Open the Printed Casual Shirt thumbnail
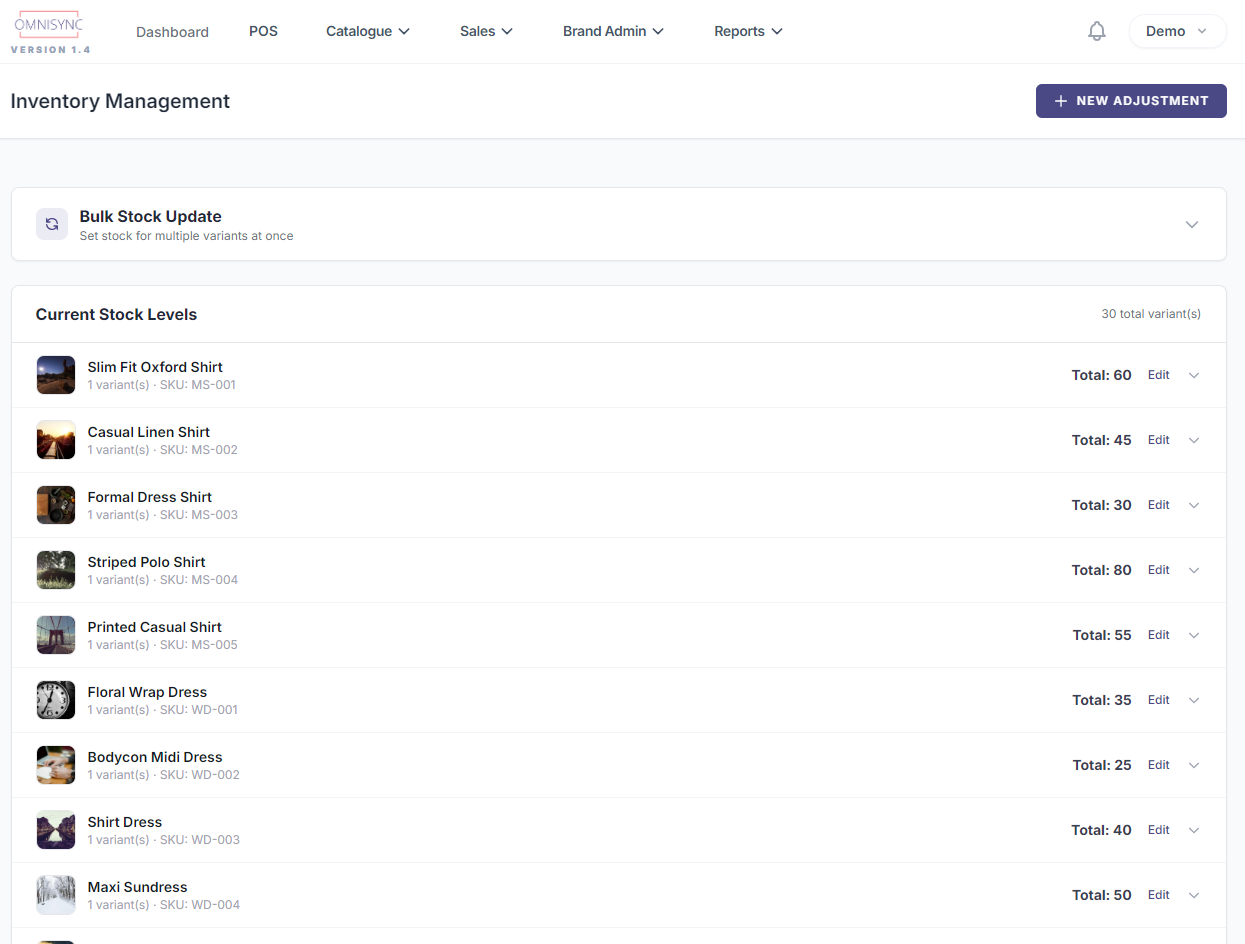This screenshot has width=1245, height=944. 56,635
